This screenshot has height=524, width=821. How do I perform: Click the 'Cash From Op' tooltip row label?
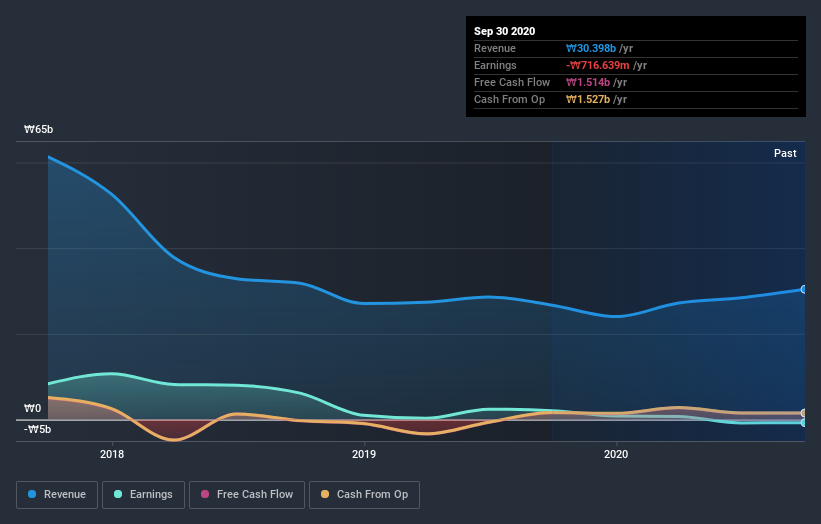(509, 99)
